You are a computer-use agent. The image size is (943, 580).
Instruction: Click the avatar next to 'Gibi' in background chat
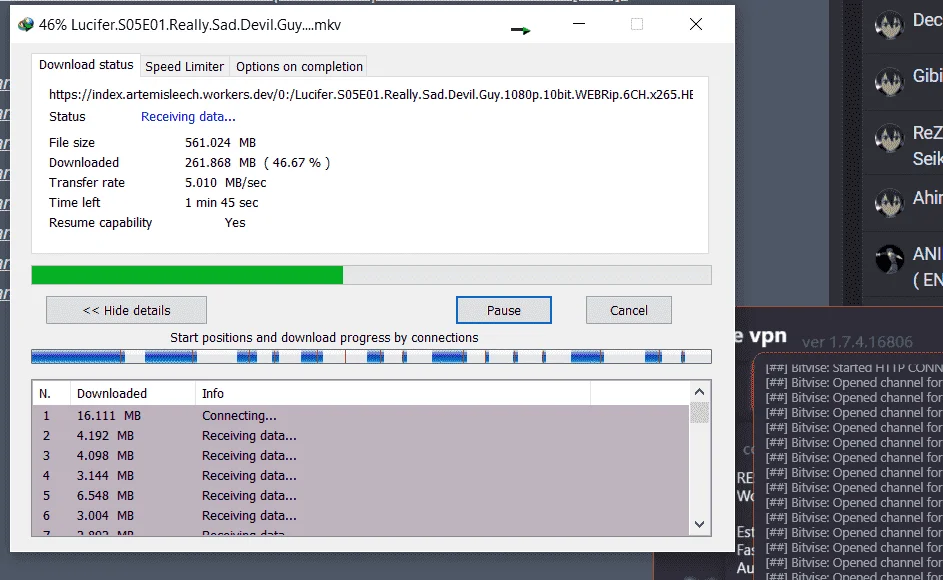click(x=889, y=81)
